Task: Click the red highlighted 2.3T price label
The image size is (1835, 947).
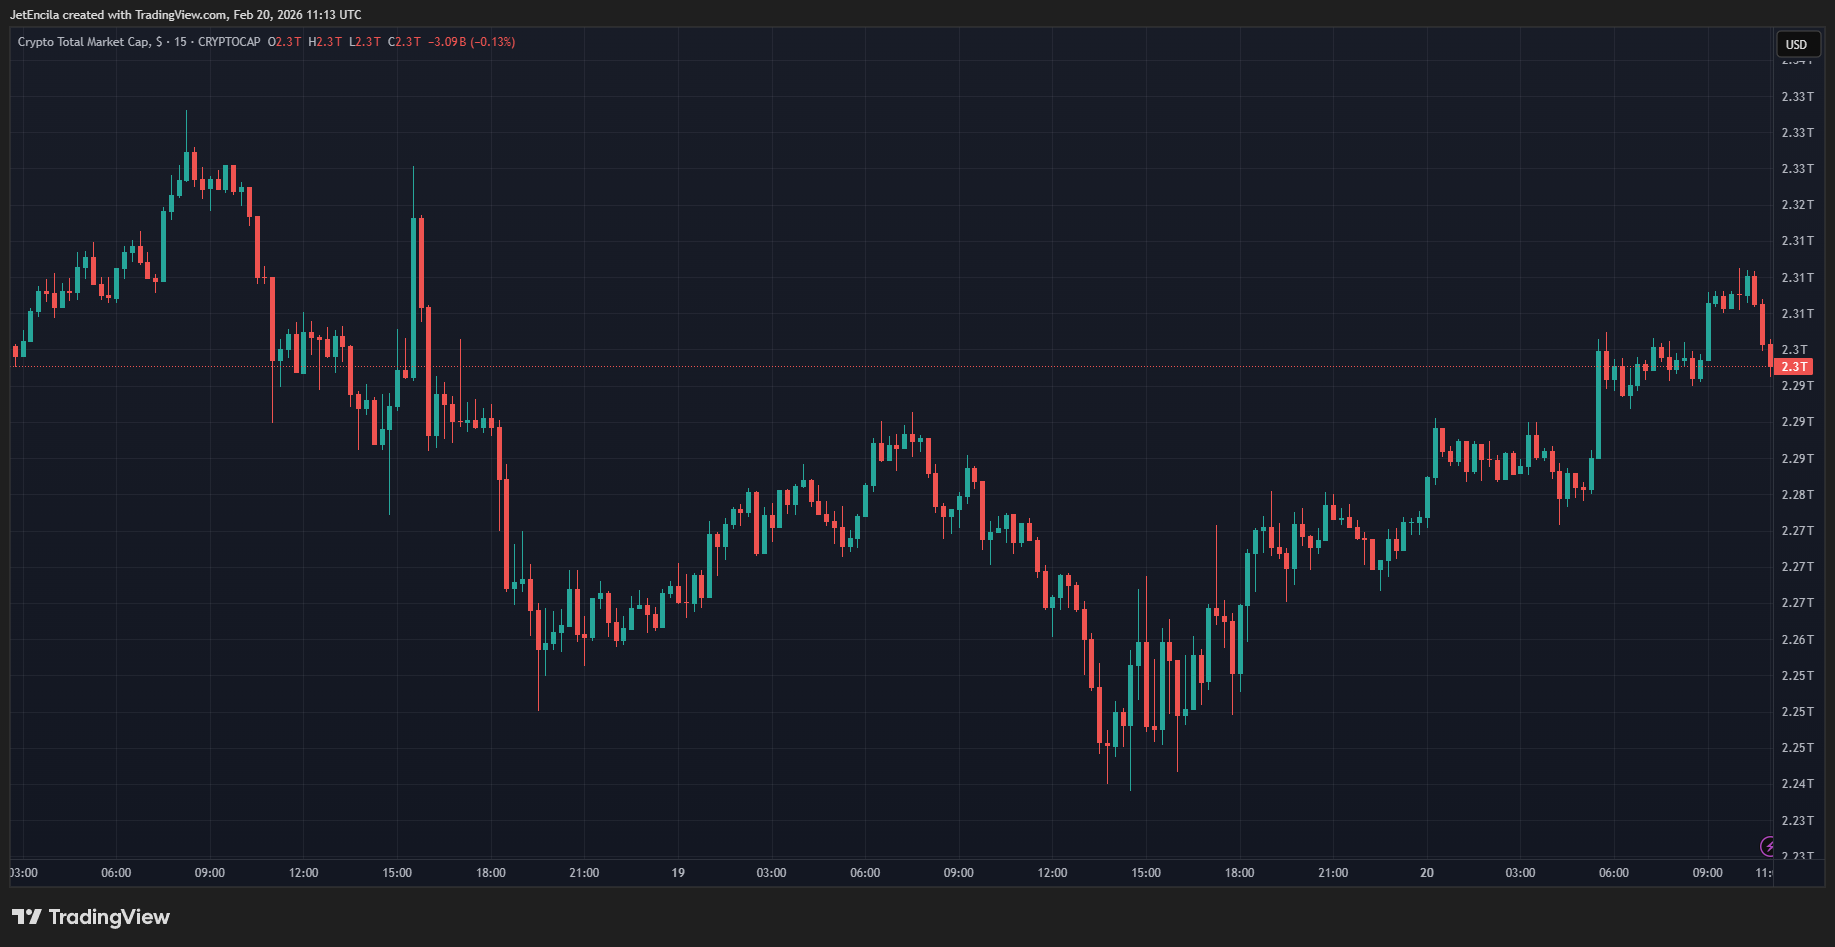Action: 1794,367
